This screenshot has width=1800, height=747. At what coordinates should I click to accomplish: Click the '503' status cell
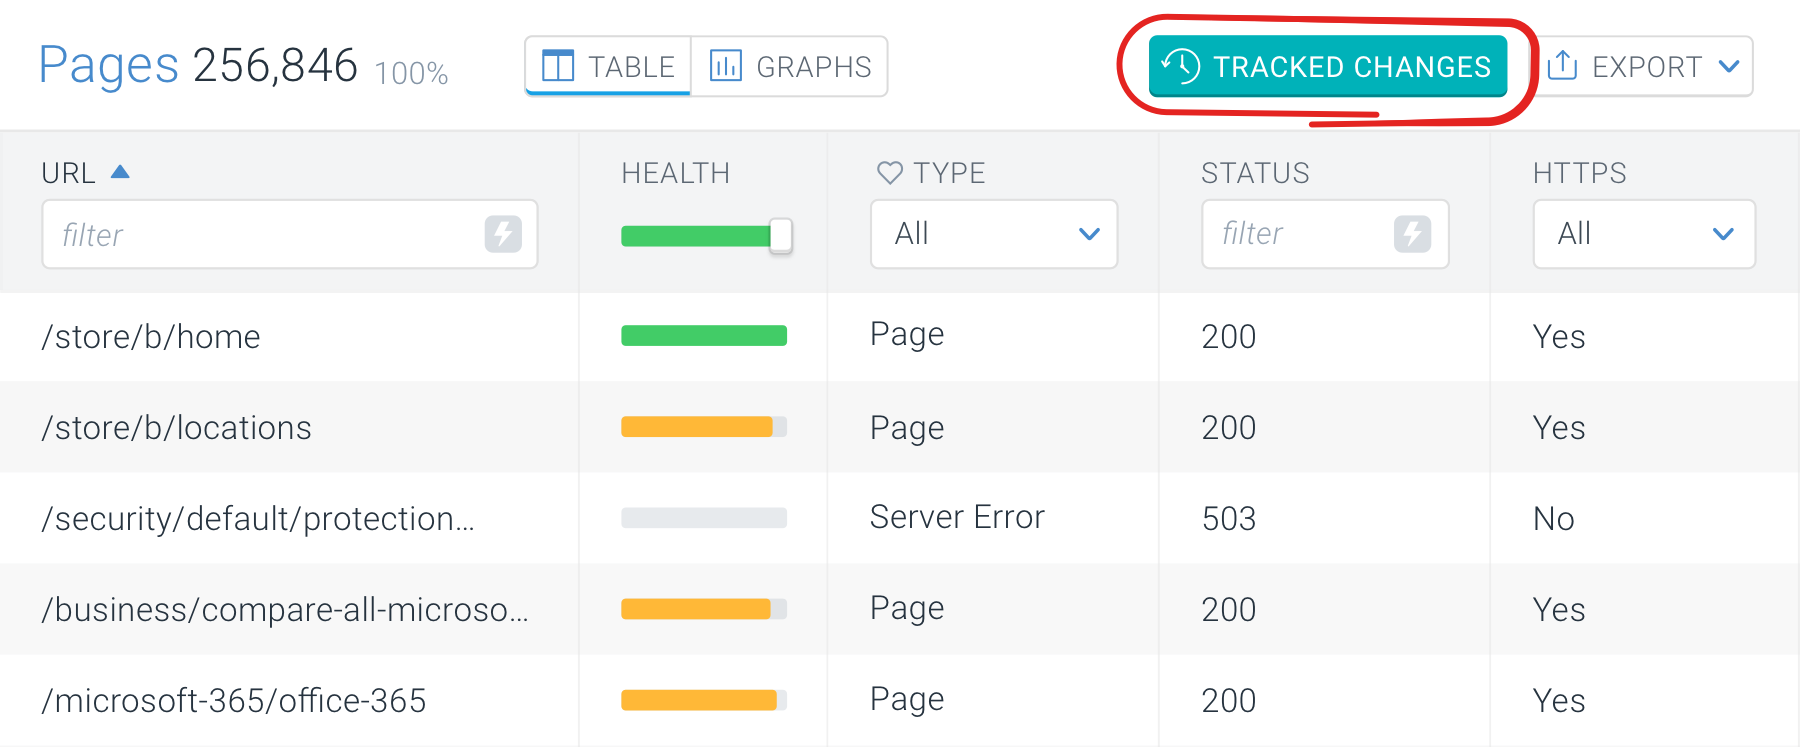(1229, 519)
